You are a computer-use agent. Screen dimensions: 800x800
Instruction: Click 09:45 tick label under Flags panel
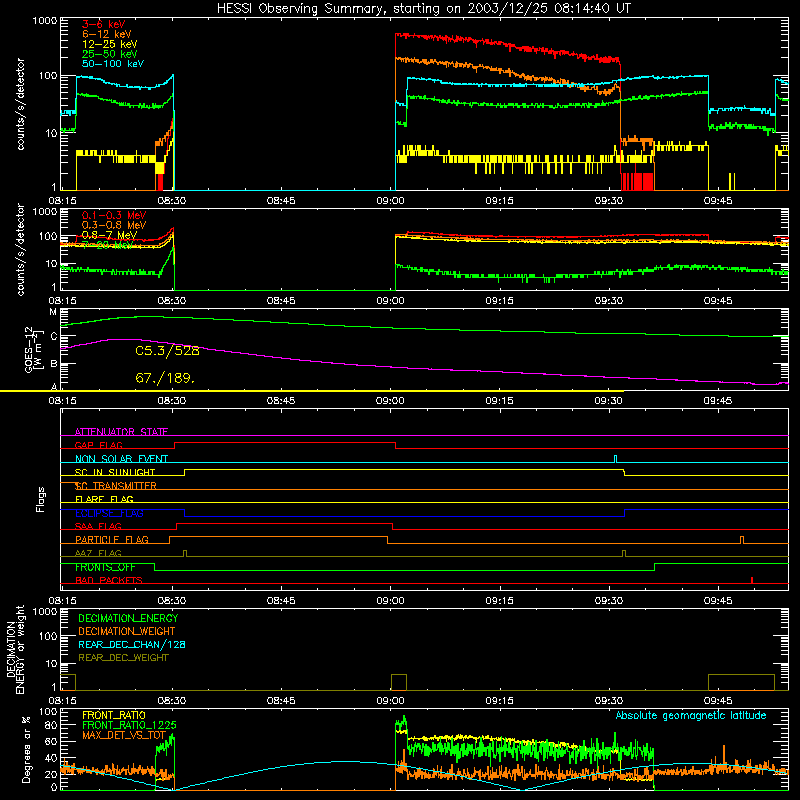click(x=718, y=601)
